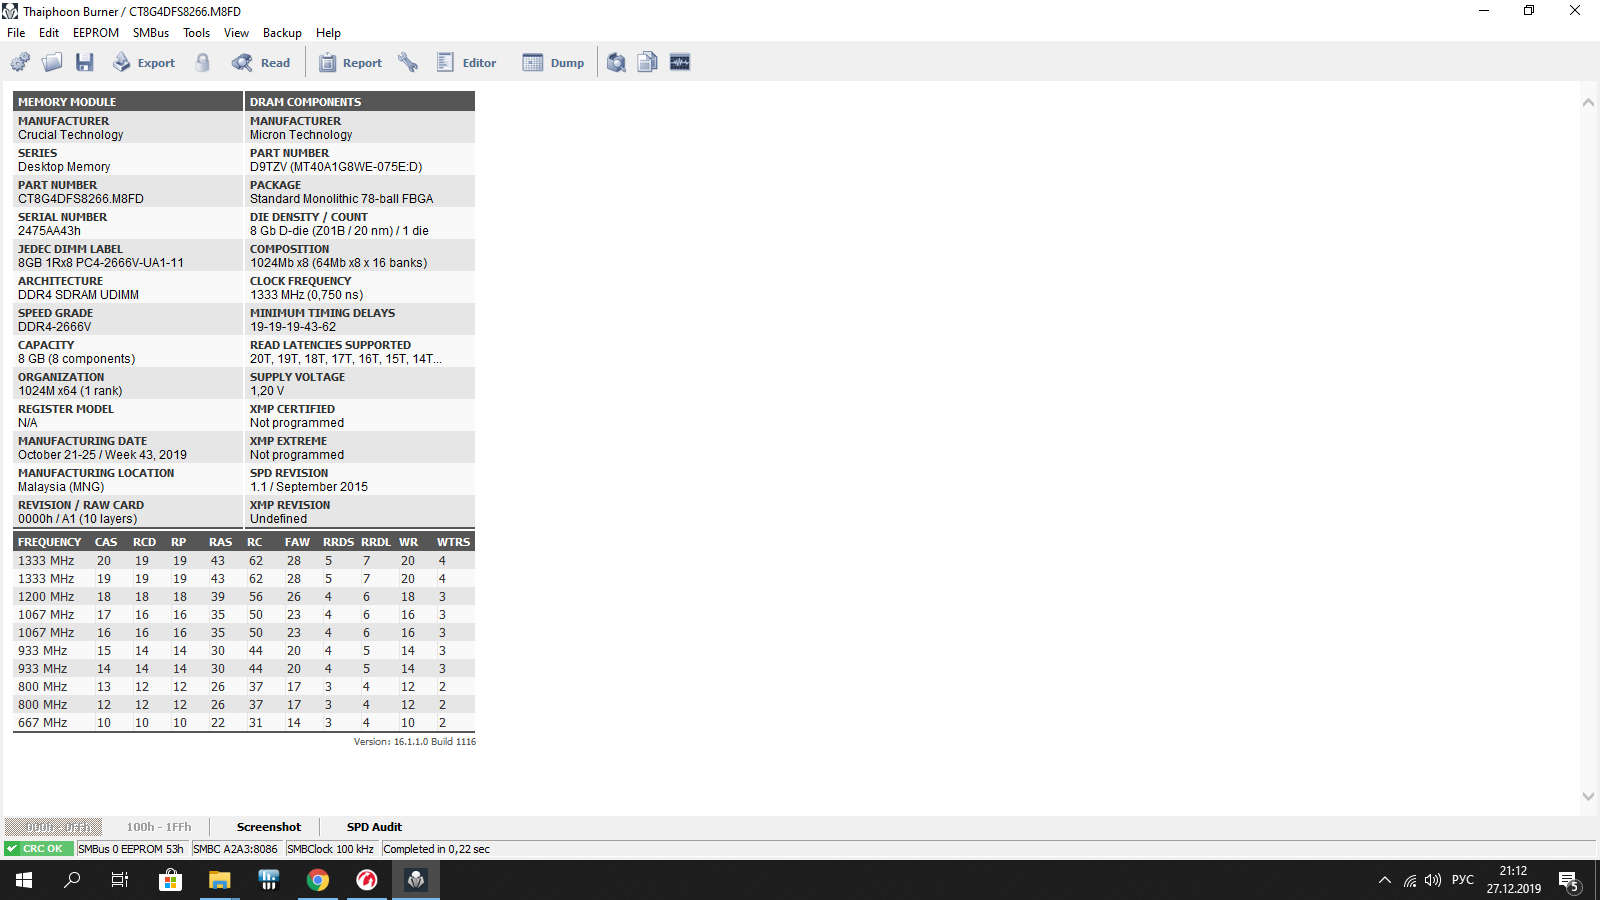Screen dimensions: 1600x900
Task: Open Task View on the taskbar
Action: [120, 880]
